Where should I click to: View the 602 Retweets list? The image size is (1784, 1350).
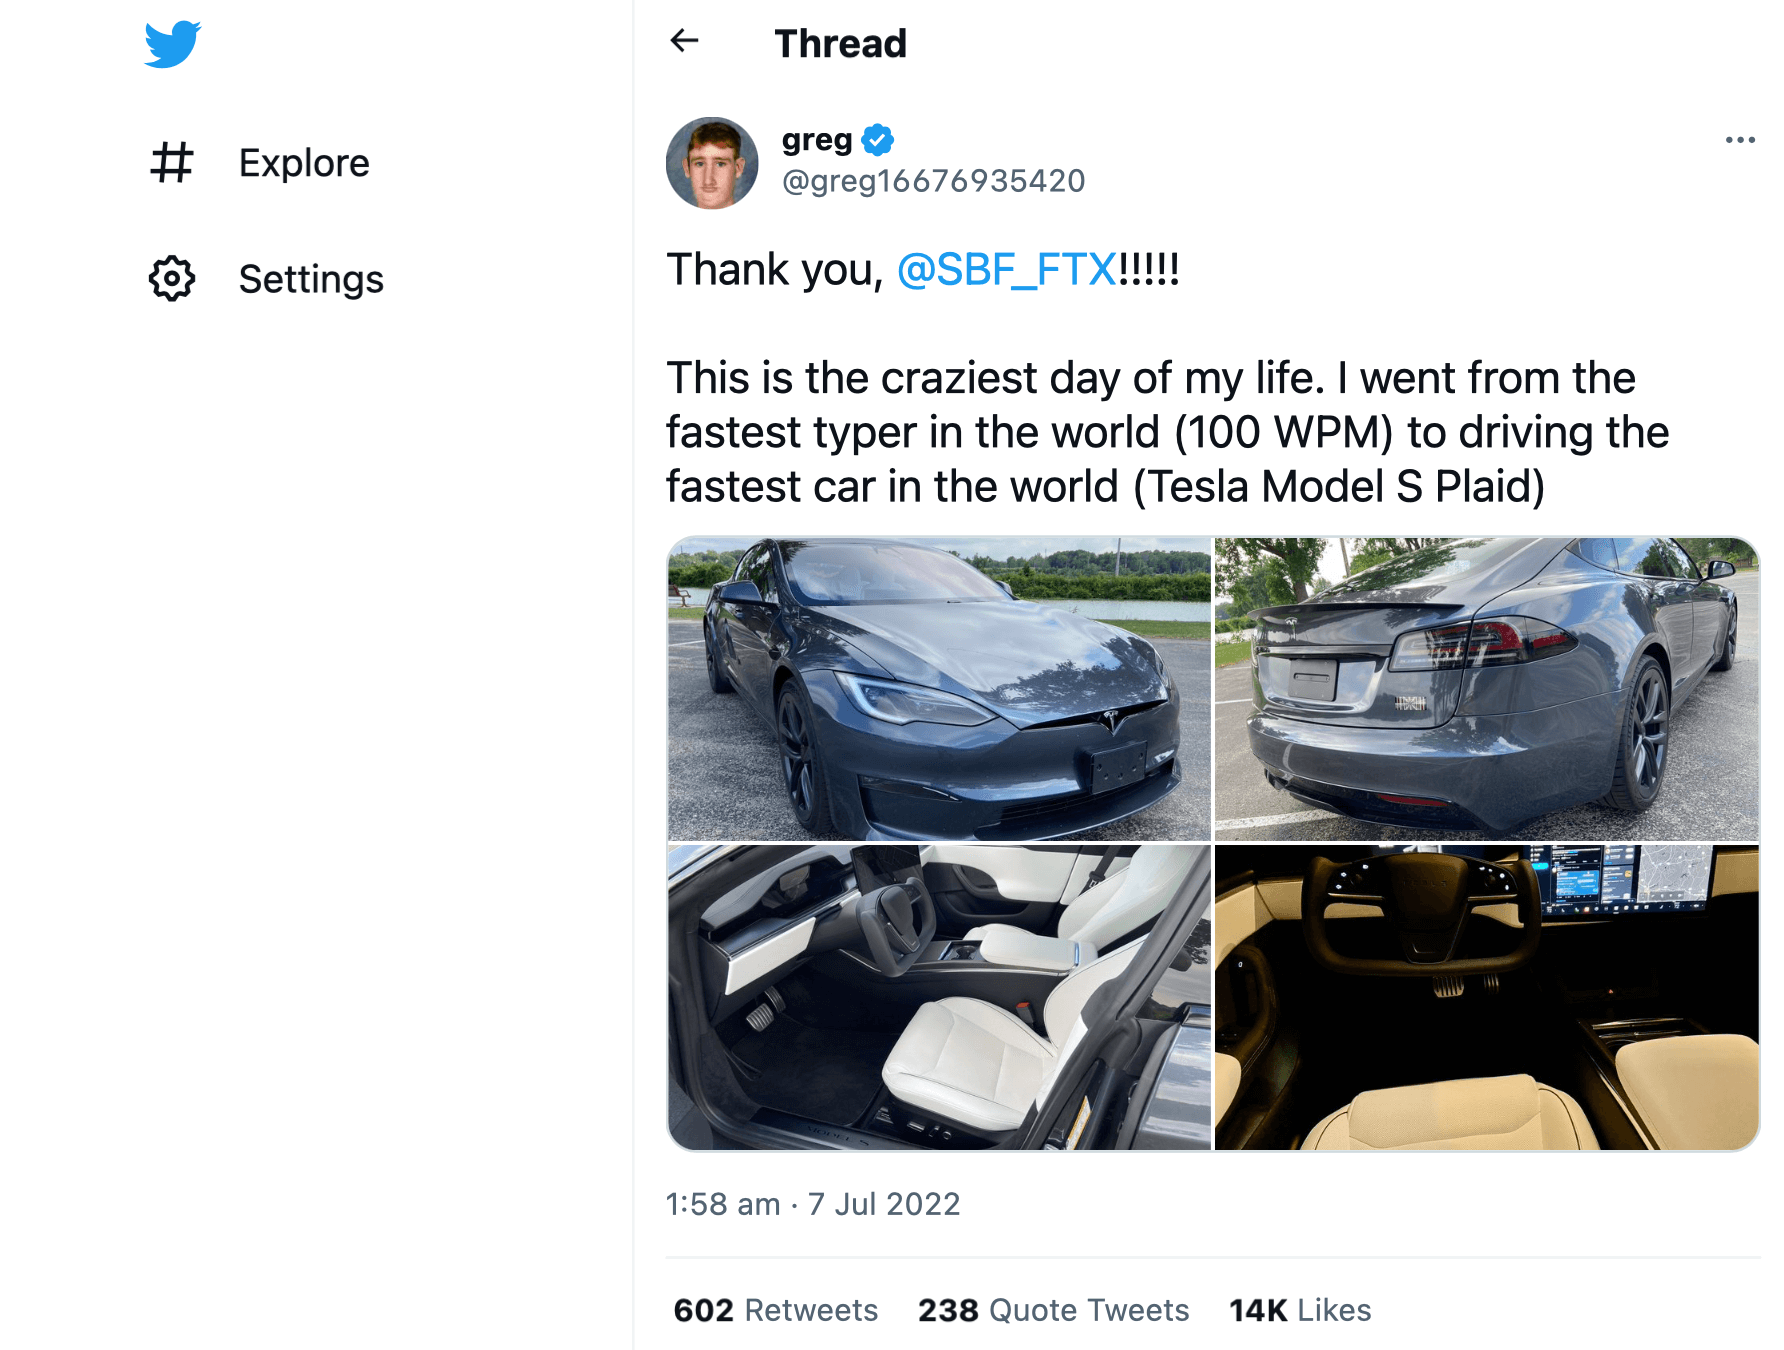click(x=776, y=1310)
